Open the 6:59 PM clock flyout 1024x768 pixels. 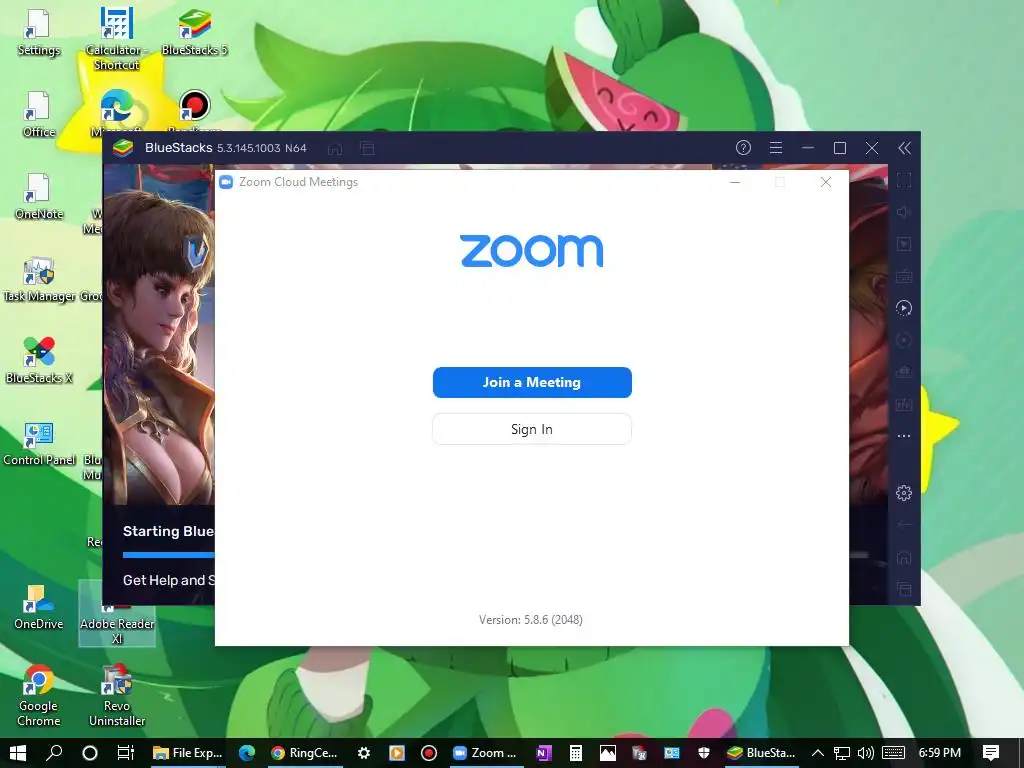(939, 753)
